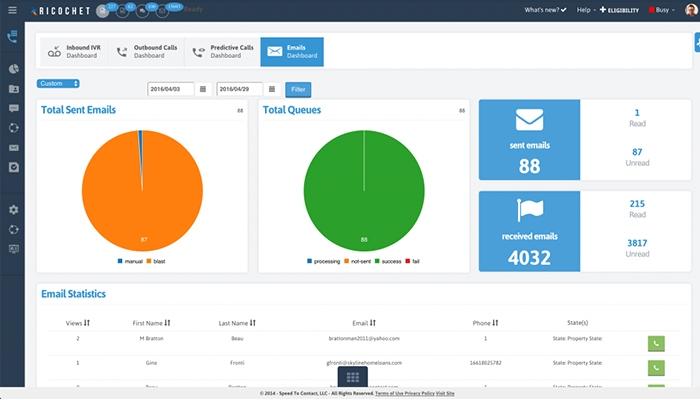Click the received emails flag icon
The width and height of the screenshot is (700, 400).
tap(530, 210)
